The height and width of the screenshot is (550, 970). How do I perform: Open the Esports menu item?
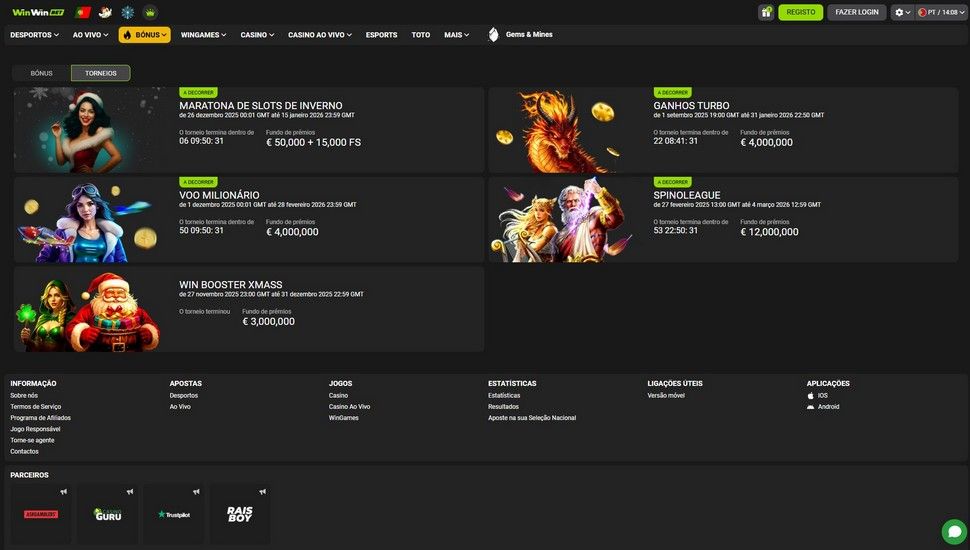[x=381, y=35]
